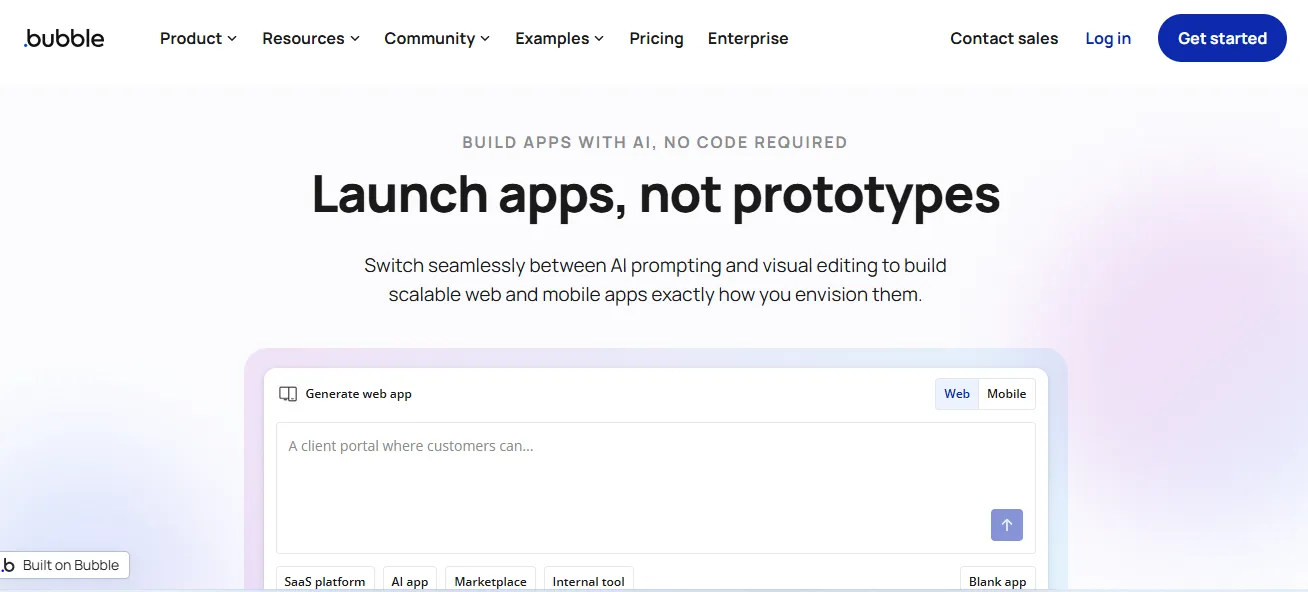Click the 'Launch apps, not prototypes' heading
Screen dimensions: 1308x592
coord(656,194)
